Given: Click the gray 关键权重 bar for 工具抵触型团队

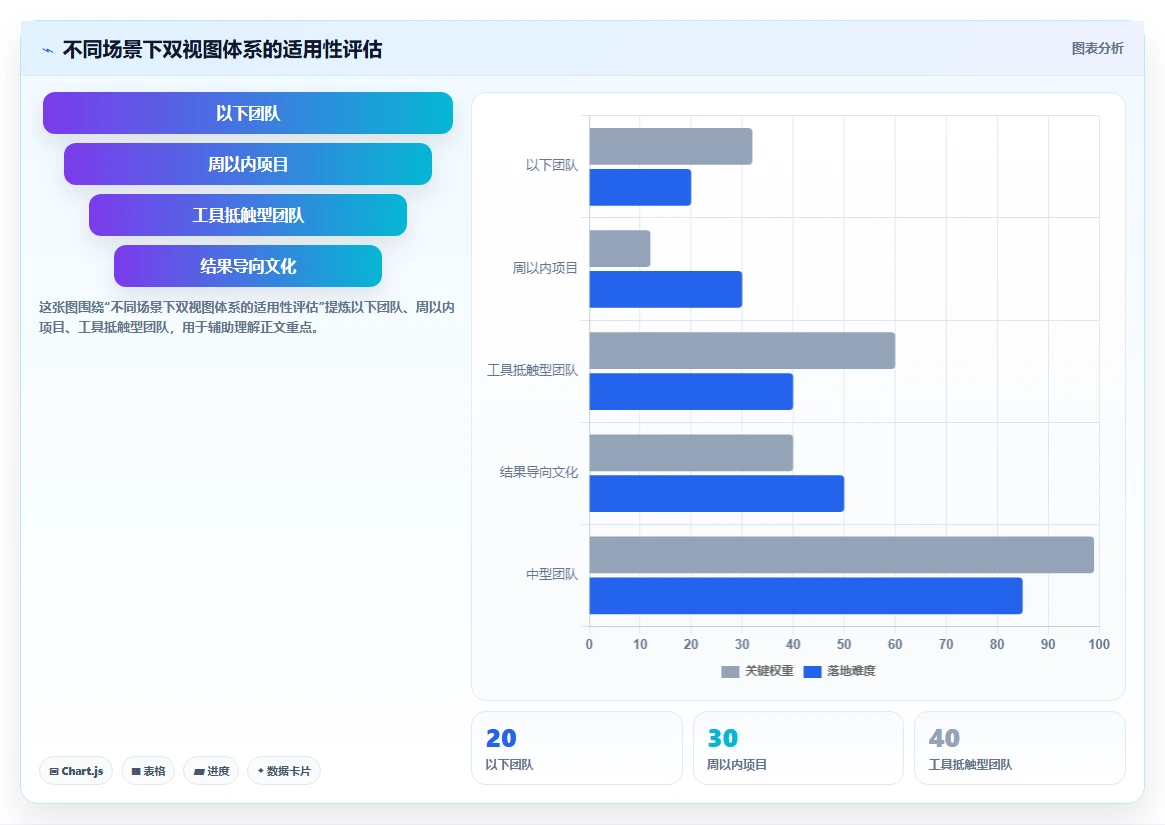Looking at the screenshot, I should [742, 350].
